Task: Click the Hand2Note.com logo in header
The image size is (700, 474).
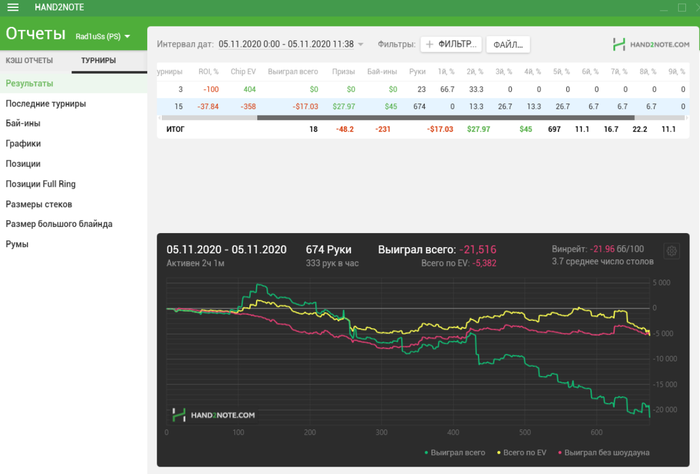Action: (x=651, y=44)
